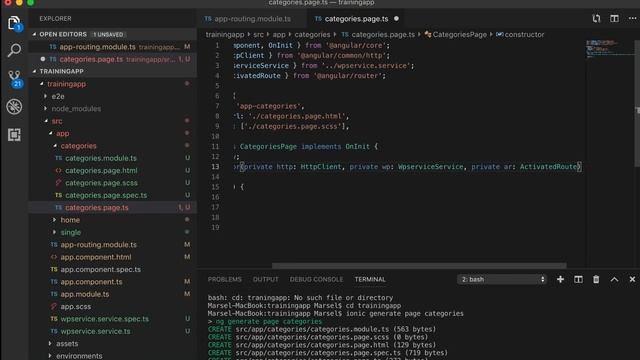The image size is (640, 360).
Task: Switch to the PROBLEMS panel tab
Action: pyautogui.click(x=224, y=279)
